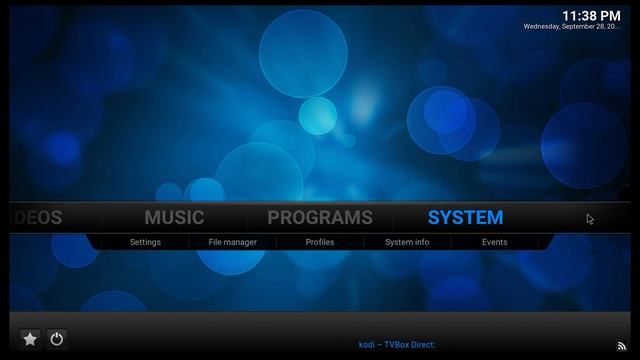Viewport: 640px width, 360px height.
Task: Click the 11:38 PM clock
Action: coord(591,16)
